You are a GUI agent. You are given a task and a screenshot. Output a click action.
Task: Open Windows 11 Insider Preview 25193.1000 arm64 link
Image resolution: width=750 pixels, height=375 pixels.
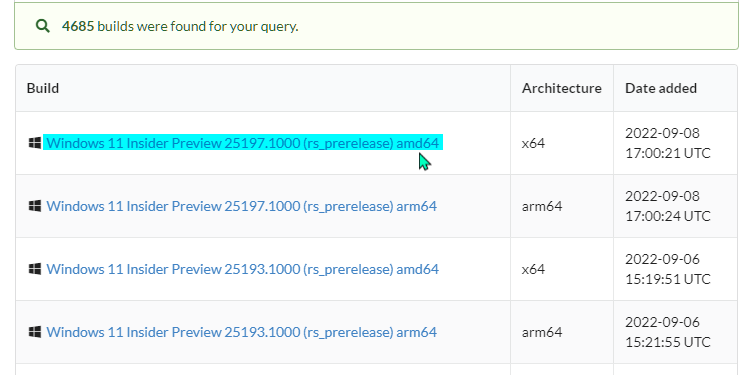[x=242, y=332]
